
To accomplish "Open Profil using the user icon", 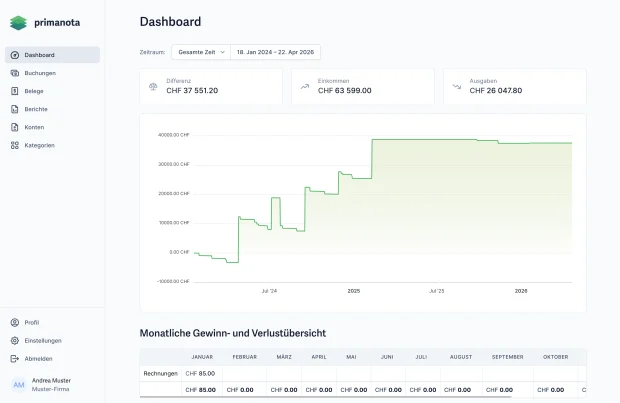I will click(15, 323).
